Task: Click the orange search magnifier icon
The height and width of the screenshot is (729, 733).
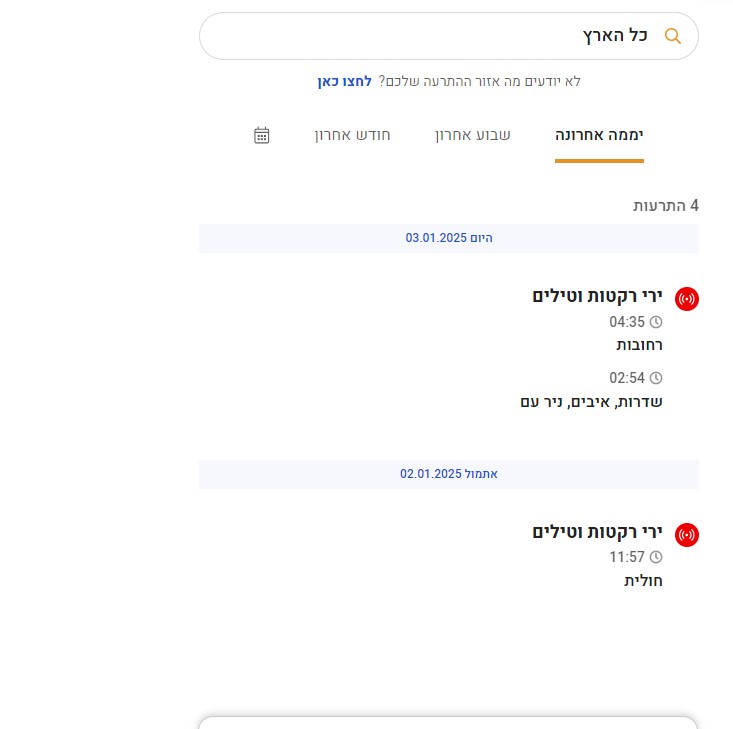Action: point(673,36)
